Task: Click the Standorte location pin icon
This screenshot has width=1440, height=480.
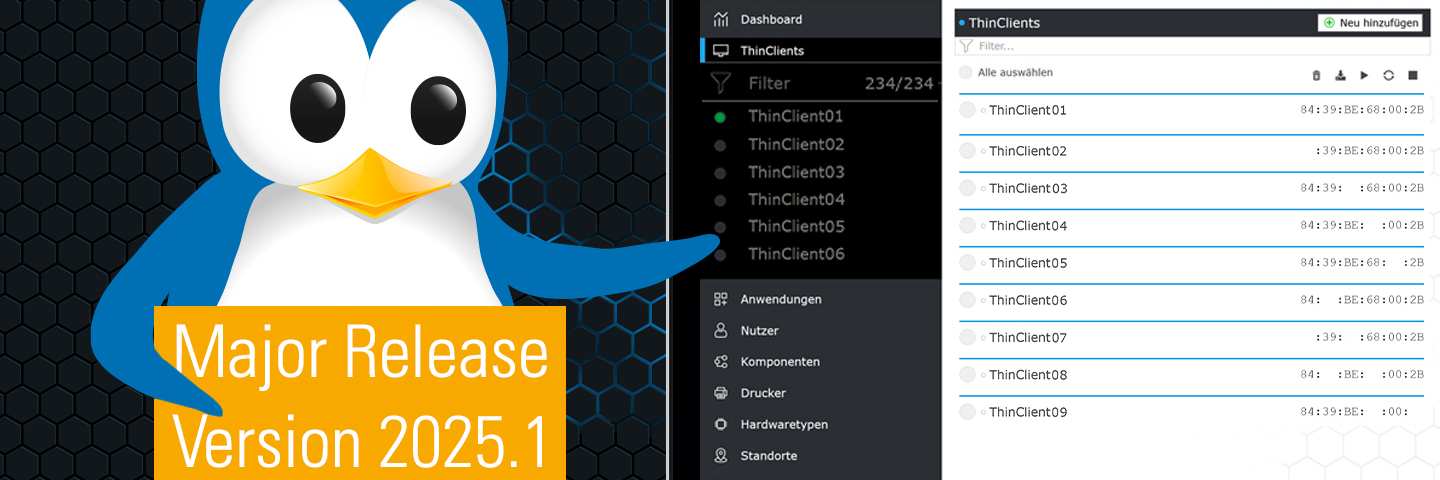Action: [x=720, y=455]
